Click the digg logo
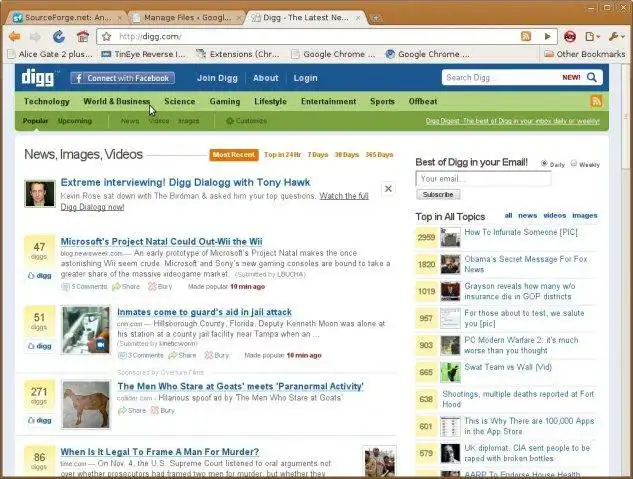633x479 pixels. [38, 77]
